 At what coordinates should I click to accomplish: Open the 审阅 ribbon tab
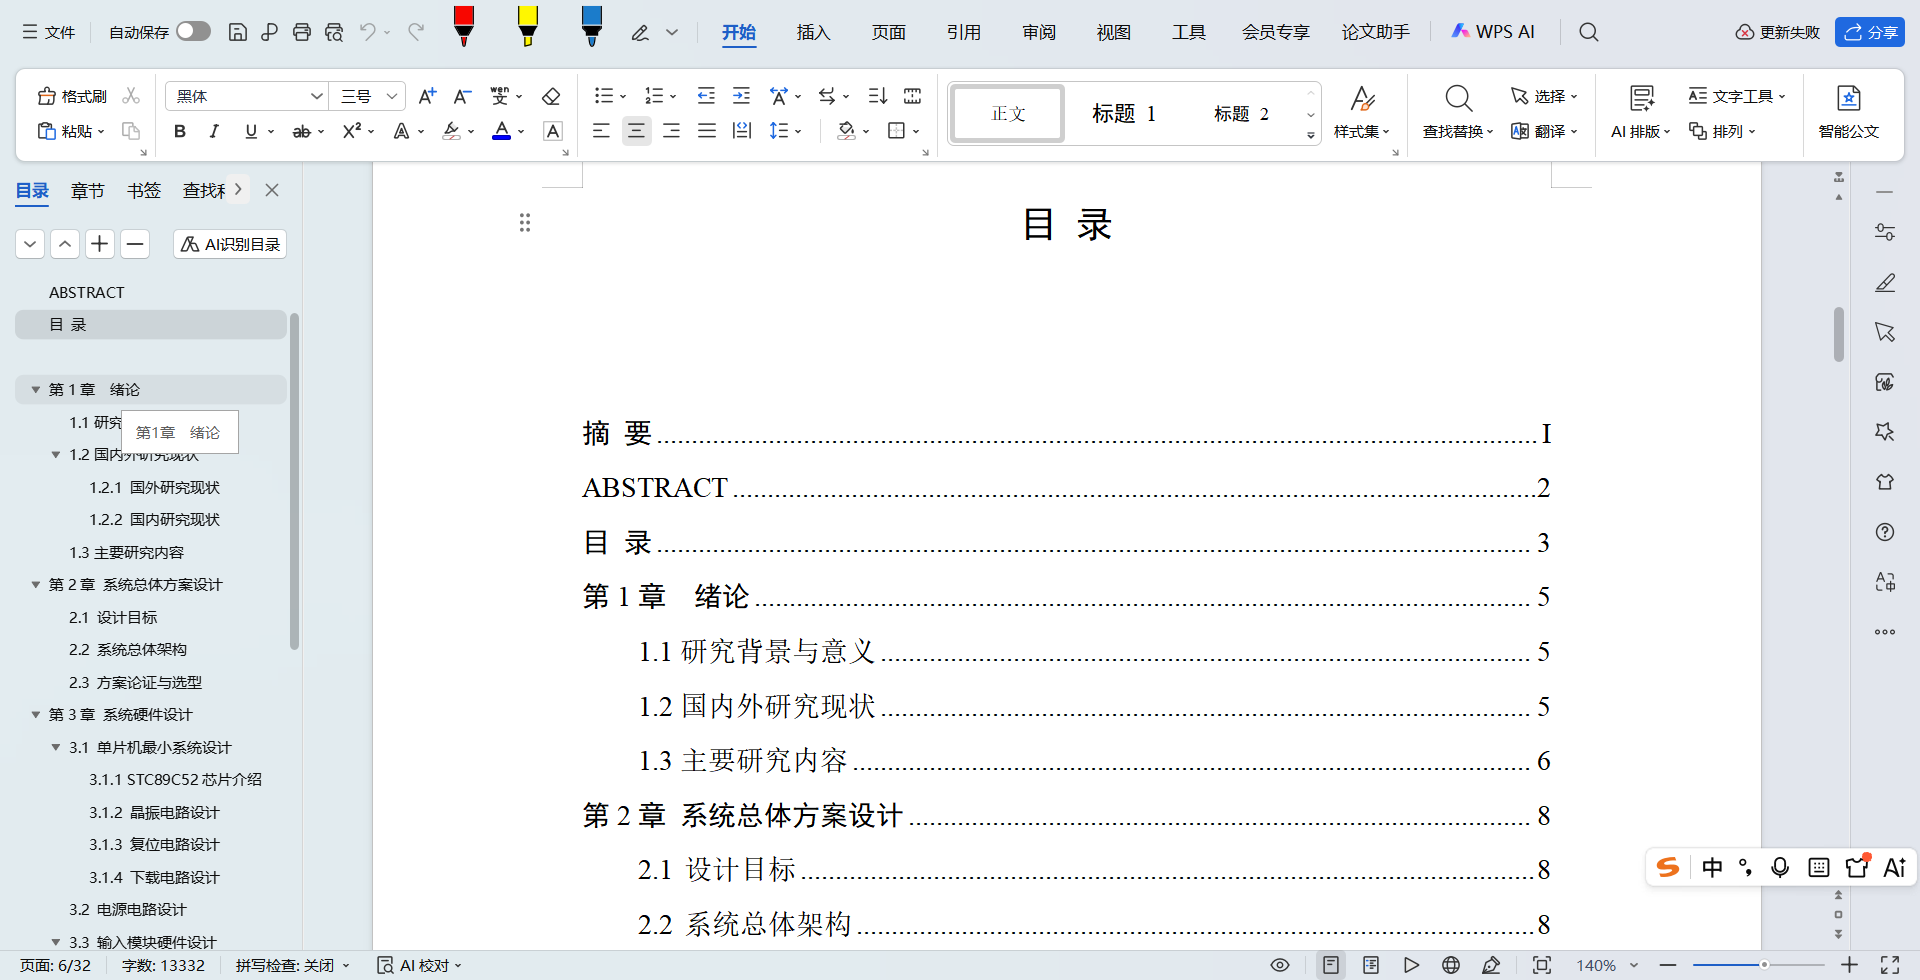(1039, 32)
